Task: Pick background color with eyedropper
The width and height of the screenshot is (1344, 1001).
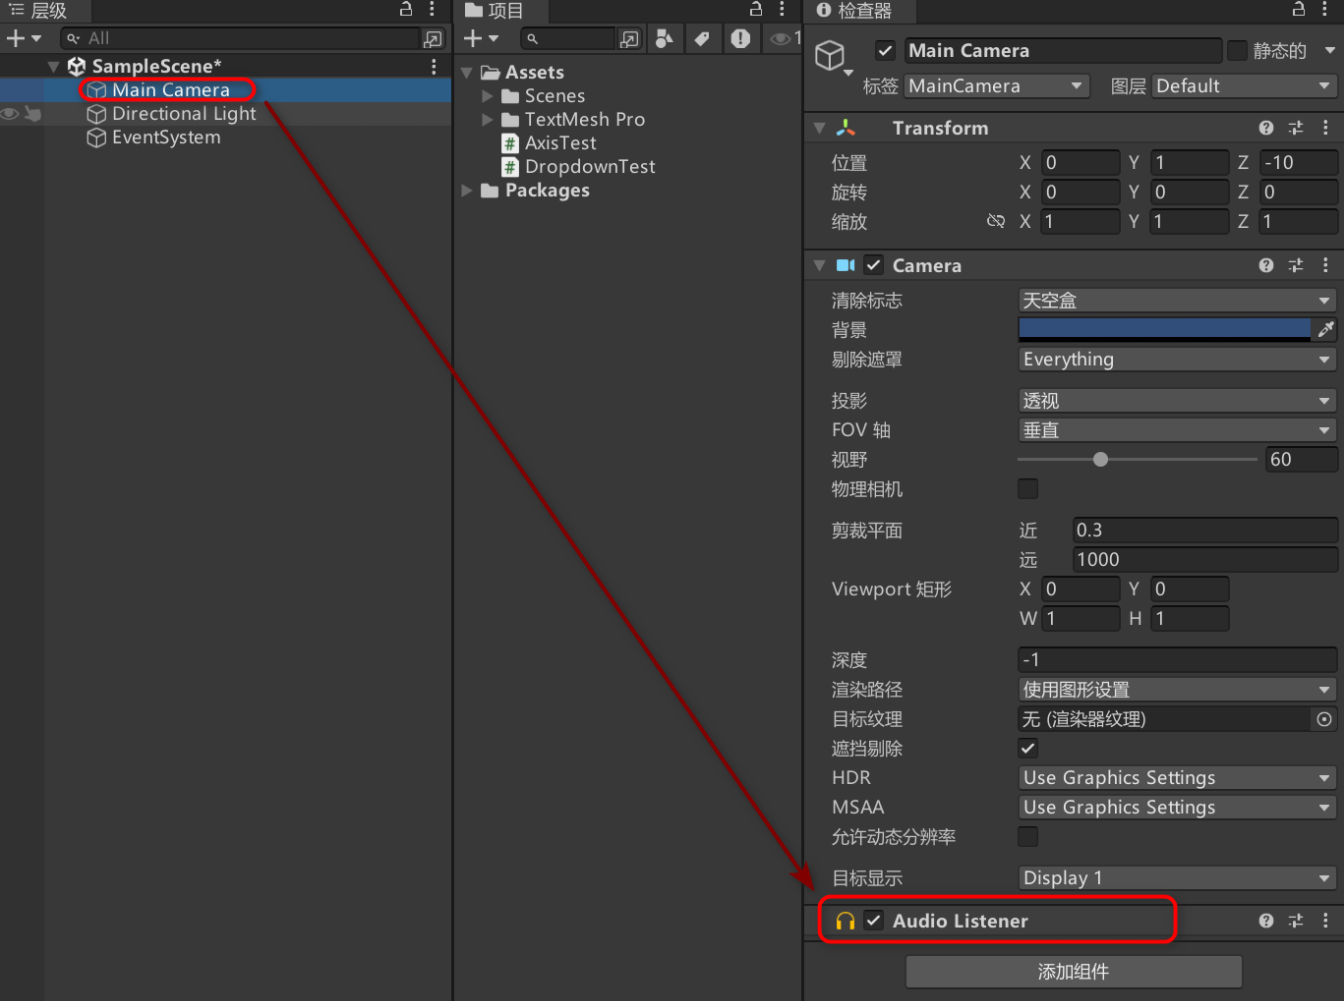Action: tap(1326, 329)
